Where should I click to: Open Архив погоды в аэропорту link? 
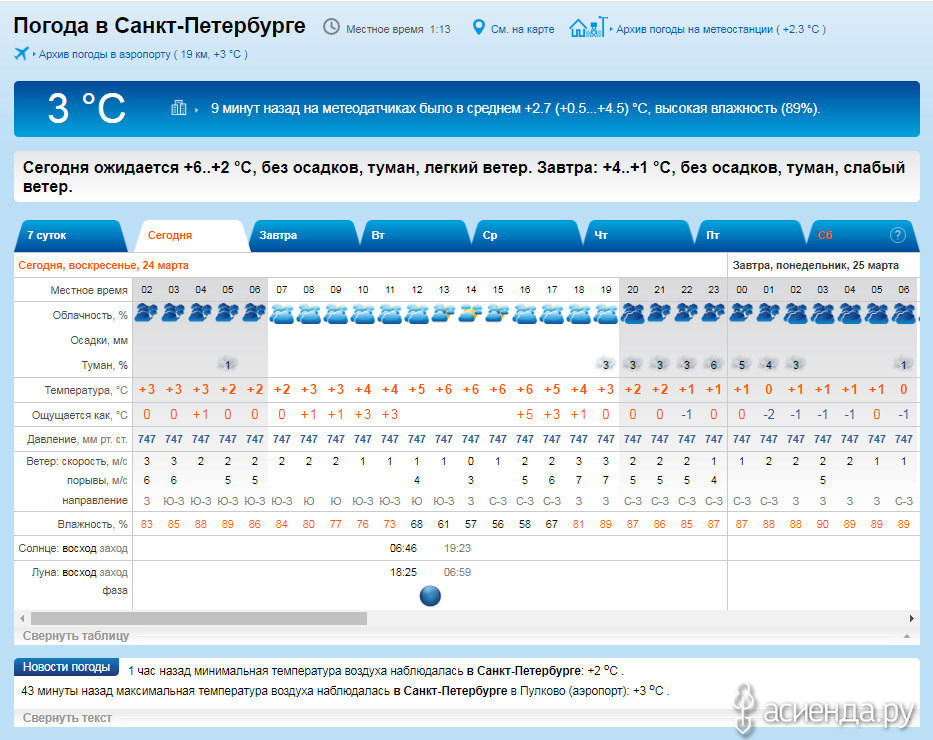point(143,54)
